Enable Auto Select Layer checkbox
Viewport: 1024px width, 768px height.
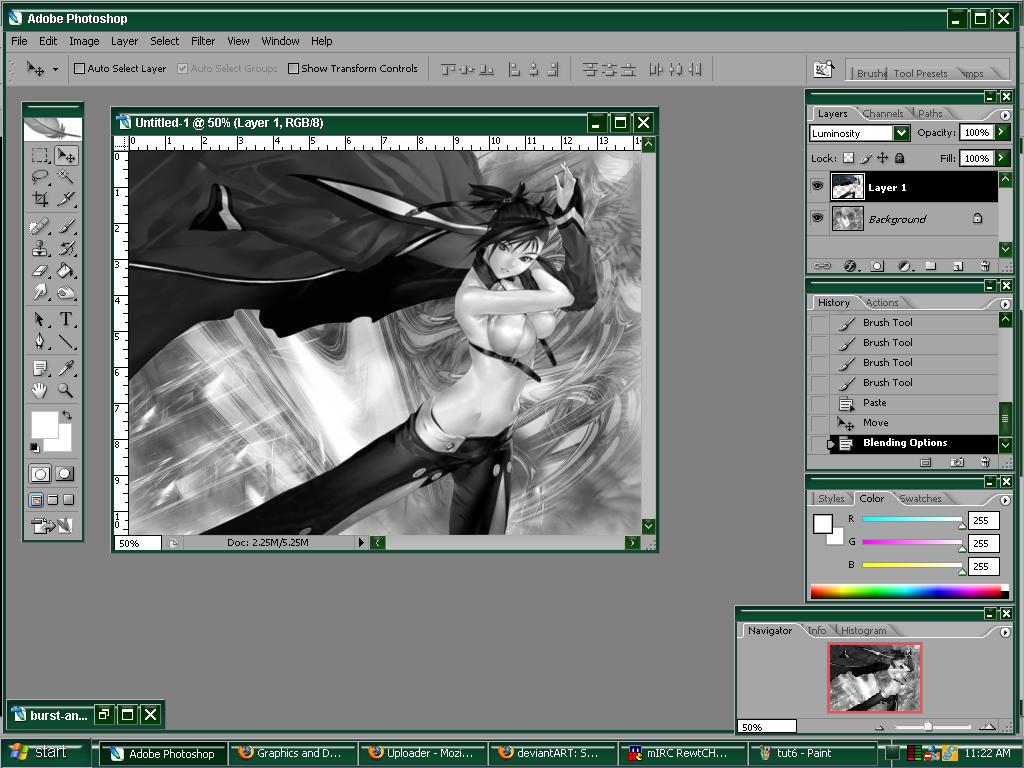tap(80, 69)
